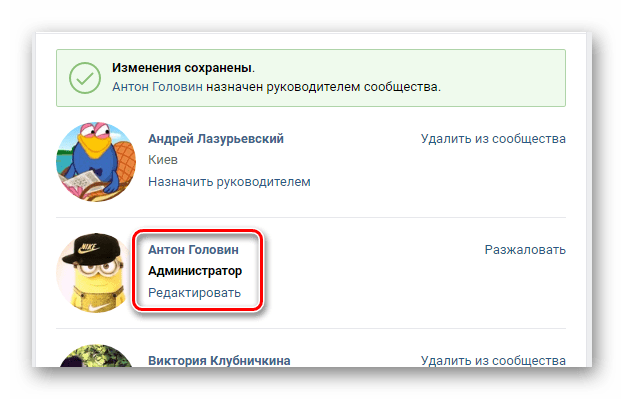Select the Администратор role label
The width and height of the screenshot is (624, 399).
tap(195, 271)
